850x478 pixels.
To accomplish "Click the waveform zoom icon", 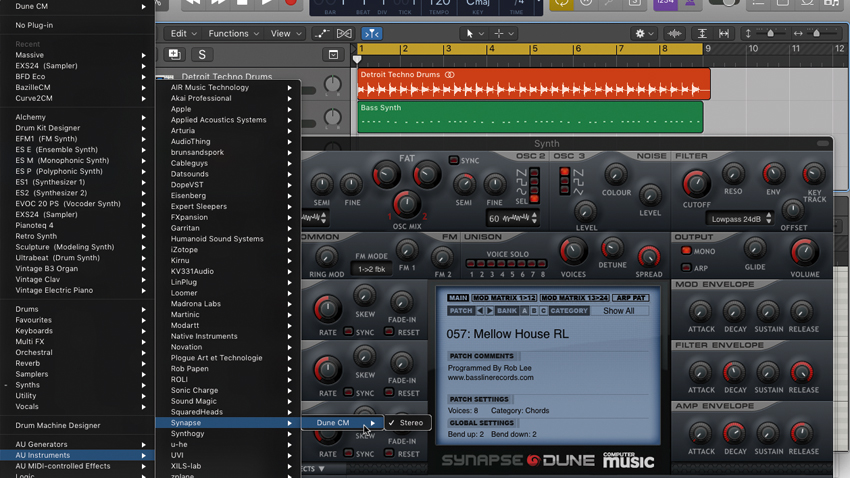I will [x=674, y=34].
